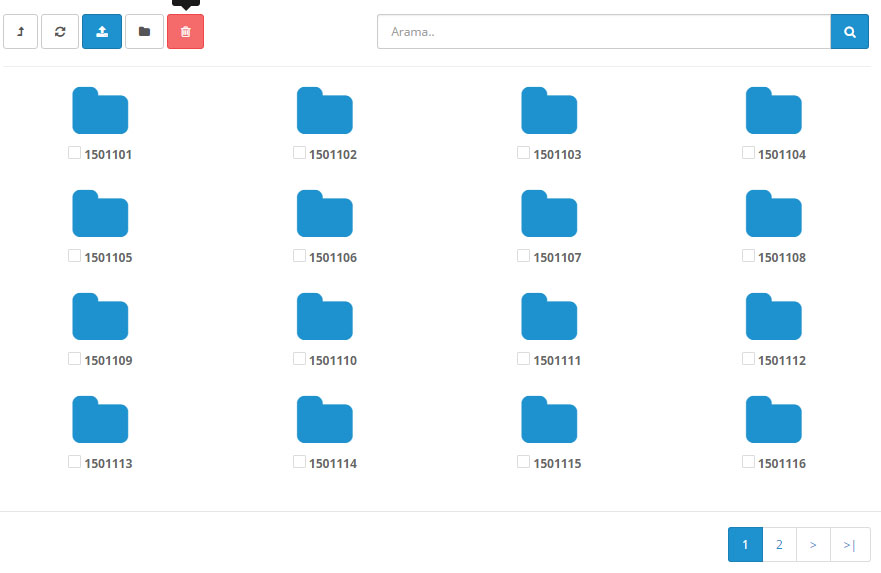Open folder icon 1501115
The image size is (881, 573).
coord(549,420)
